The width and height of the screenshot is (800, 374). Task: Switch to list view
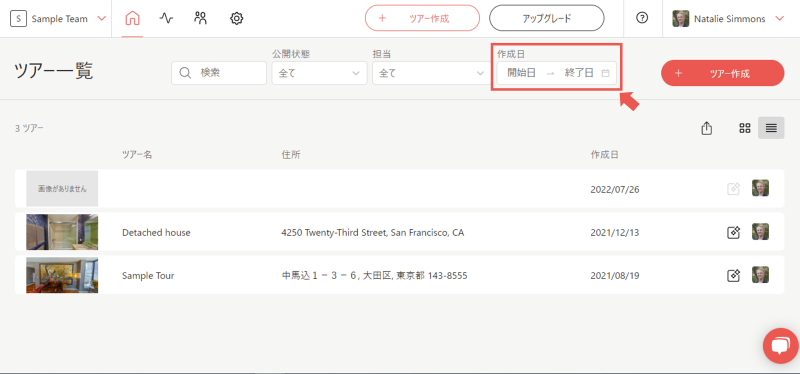point(771,128)
